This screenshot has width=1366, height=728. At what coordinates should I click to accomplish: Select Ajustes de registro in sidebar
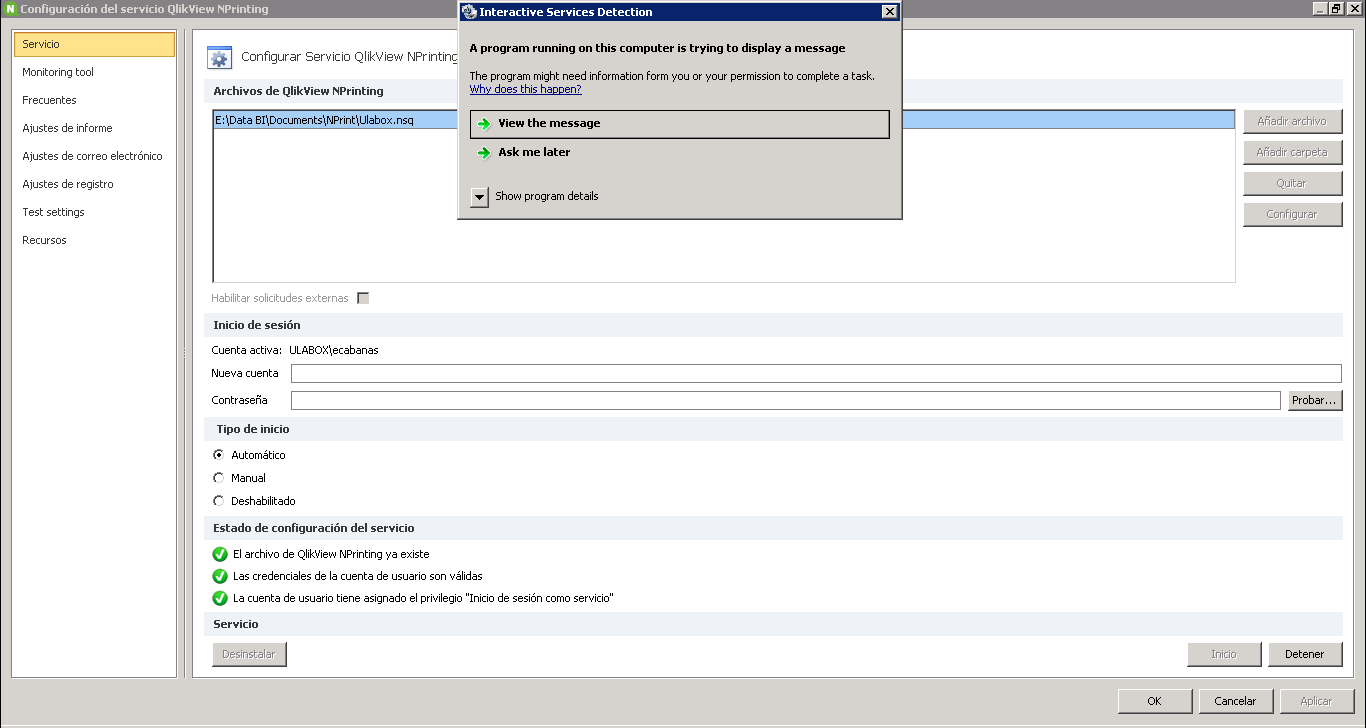coord(94,184)
